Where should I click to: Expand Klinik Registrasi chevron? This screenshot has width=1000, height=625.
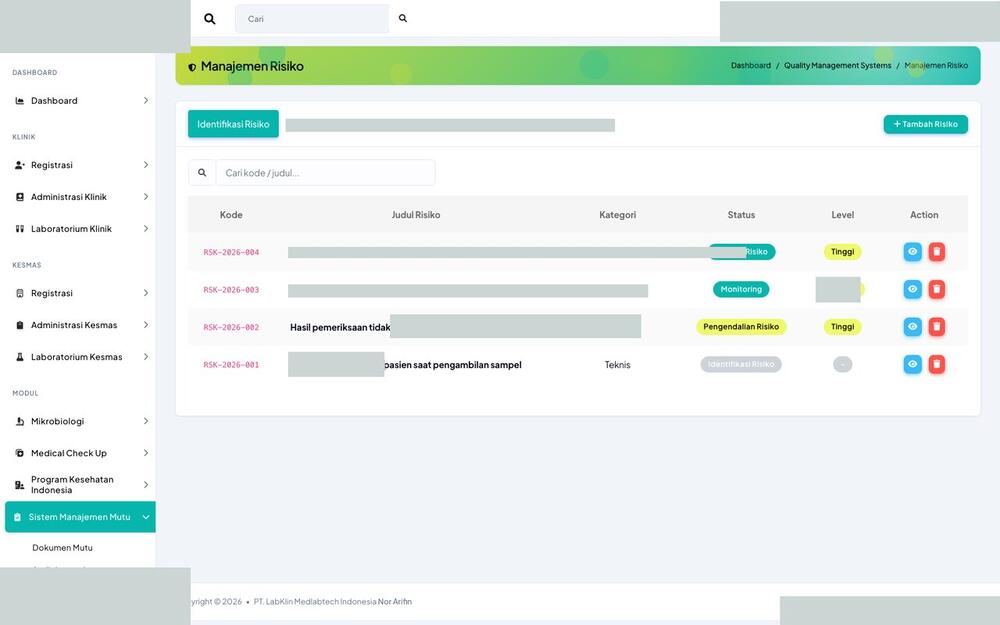145,165
